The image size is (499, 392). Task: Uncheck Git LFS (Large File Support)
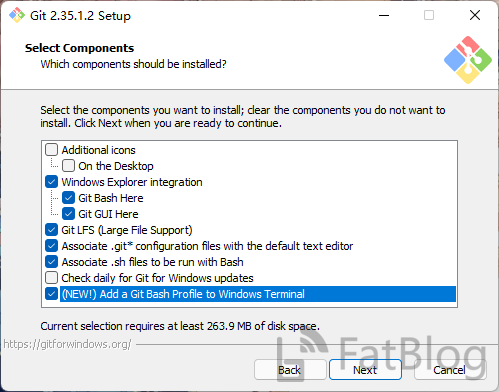click(x=51, y=230)
